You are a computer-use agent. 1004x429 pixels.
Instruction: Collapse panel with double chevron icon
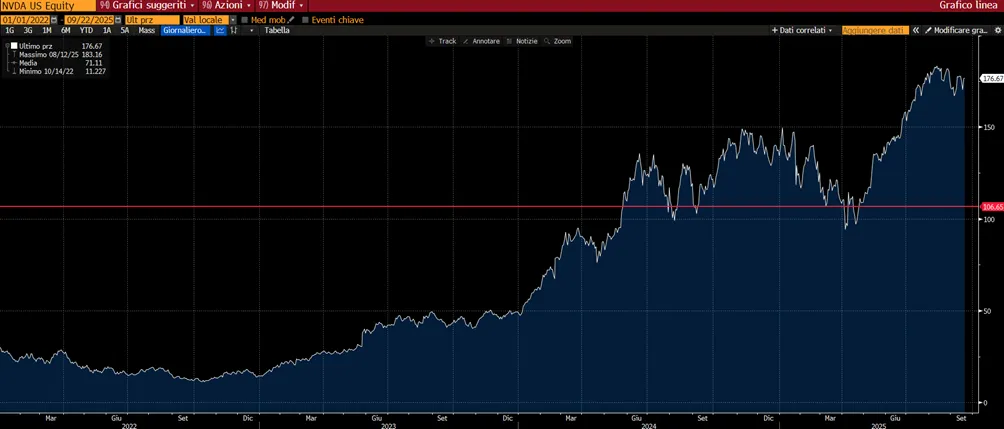[x=916, y=30]
